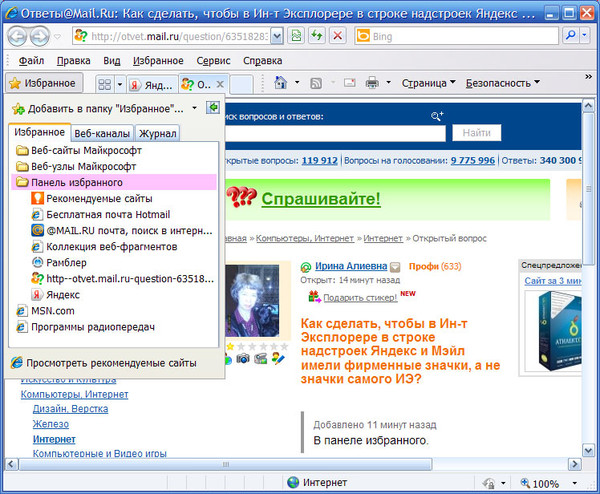Open the address bar dropdown arrow
The image size is (600, 494).
coord(277,36)
